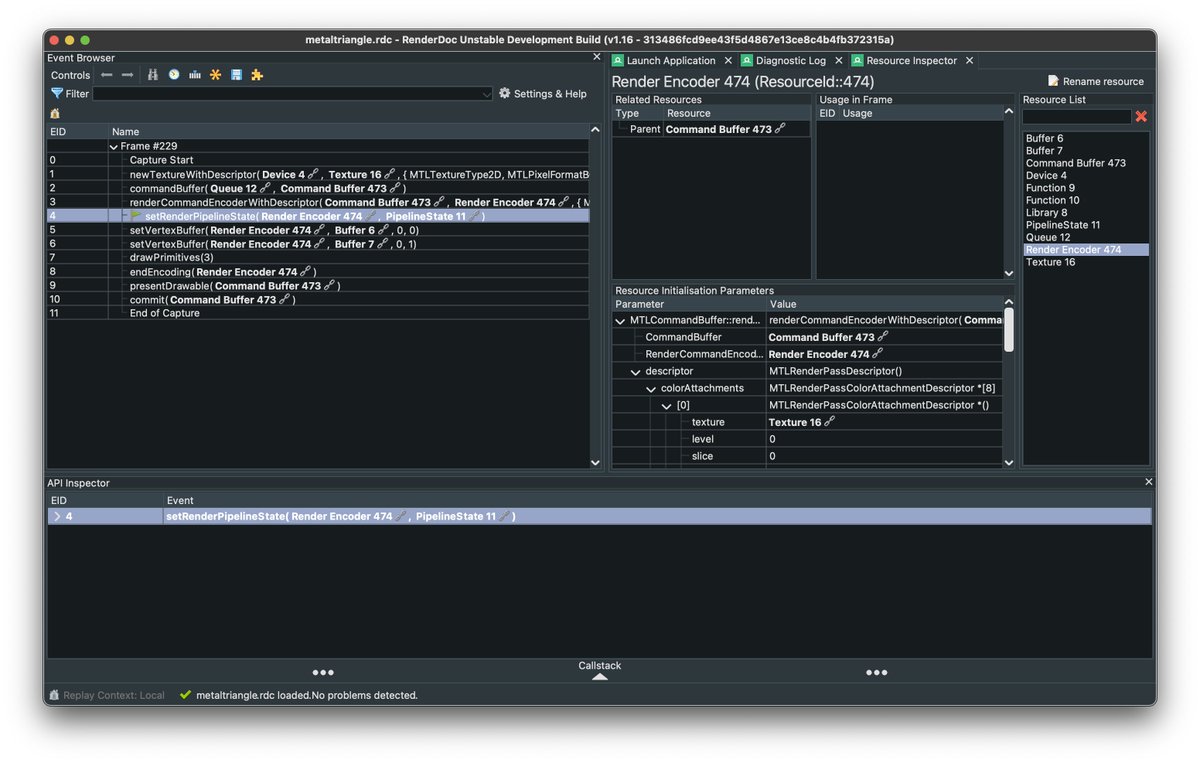The image size is (1200, 763).
Task: Select Library 8 in Resource List
Action: (x=1086, y=213)
